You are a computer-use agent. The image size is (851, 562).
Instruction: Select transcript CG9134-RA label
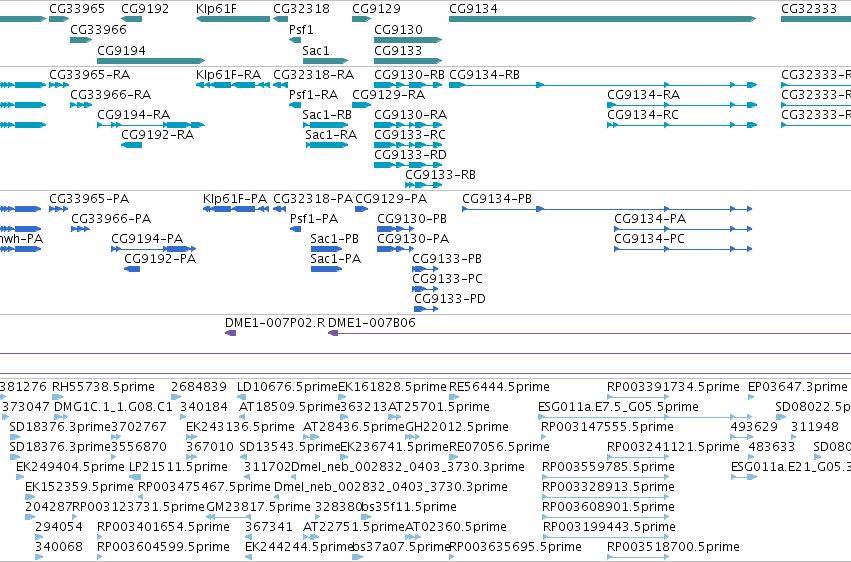pyautogui.click(x=643, y=94)
